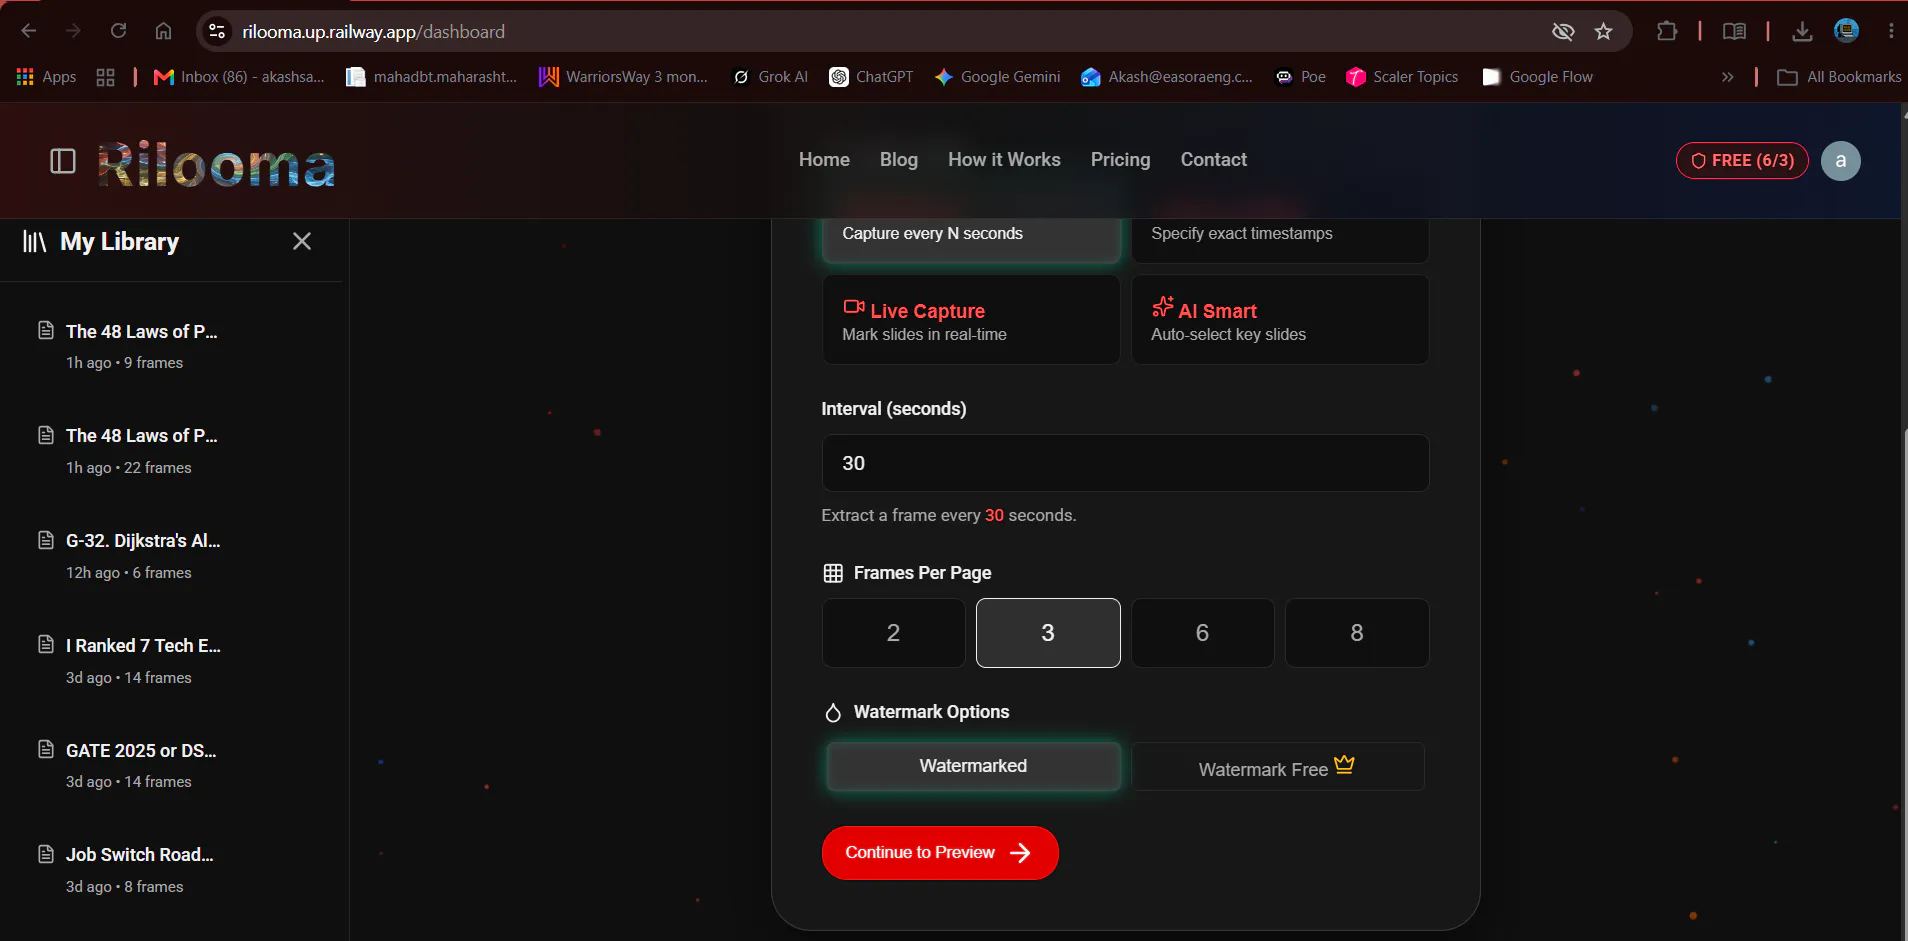The image size is (1908, 941).
Task: Close the My Library panel
Action: click(x=302, y=241)
